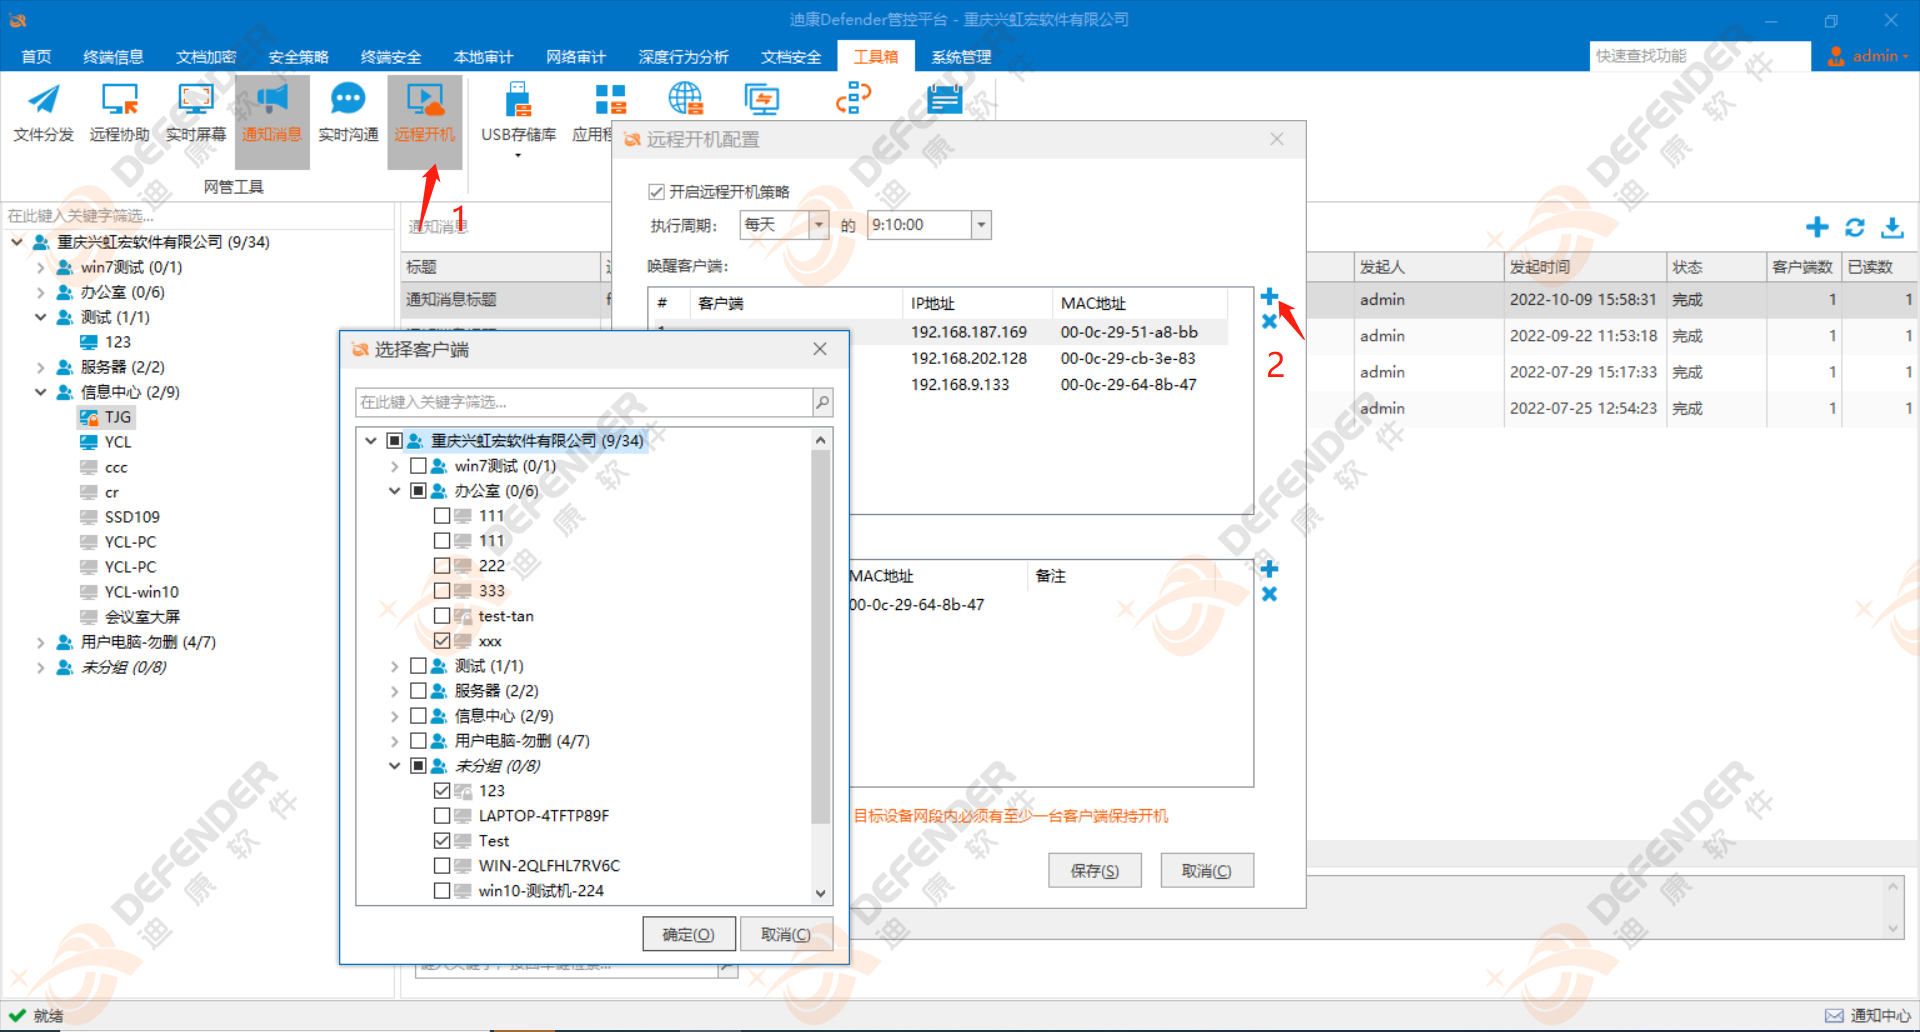Toggle 开启远程开机策略 checkbox
This screenshot has height=1032, width=1920.
pyautogui.click(x=657, y=192)
